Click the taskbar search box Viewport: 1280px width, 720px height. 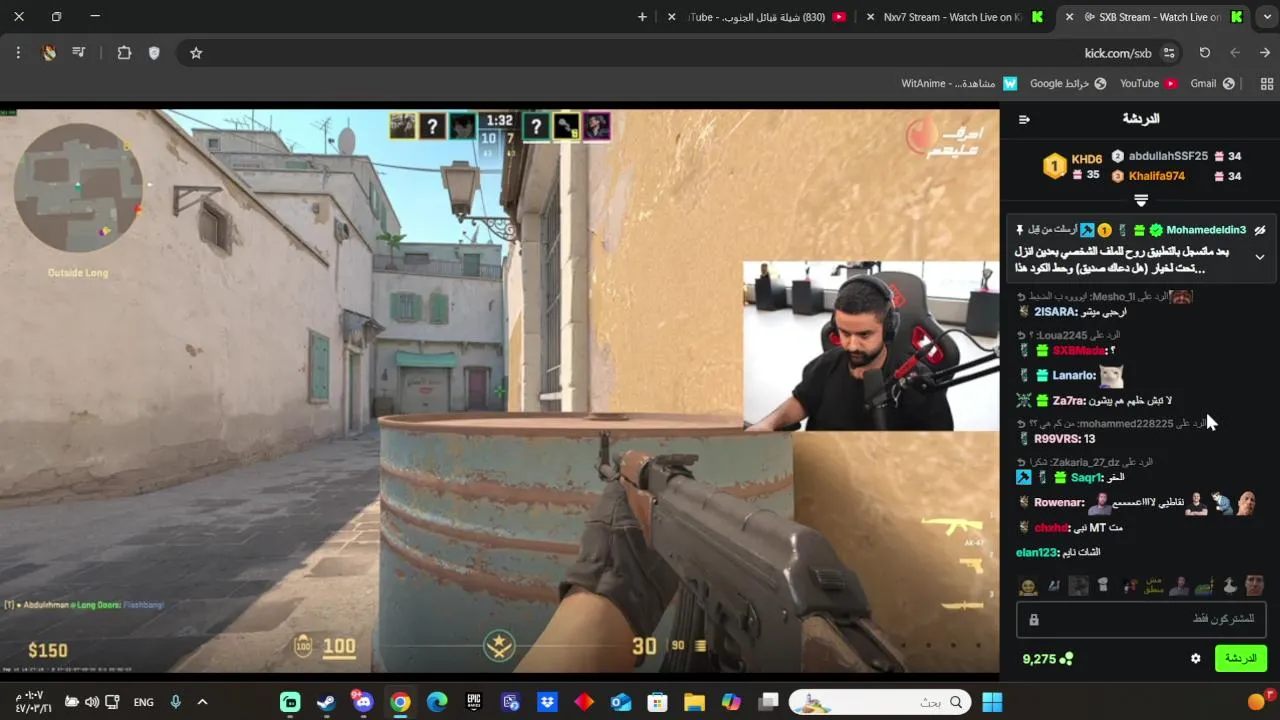(881, 702)
